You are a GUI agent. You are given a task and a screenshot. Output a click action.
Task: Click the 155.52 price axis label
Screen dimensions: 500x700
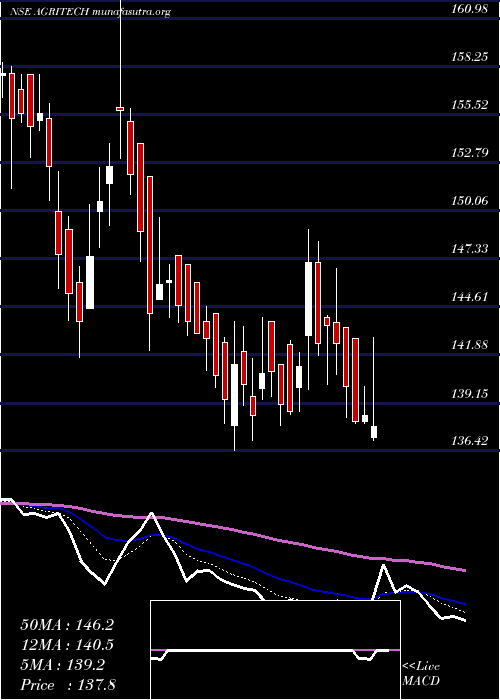coord(469,104)
